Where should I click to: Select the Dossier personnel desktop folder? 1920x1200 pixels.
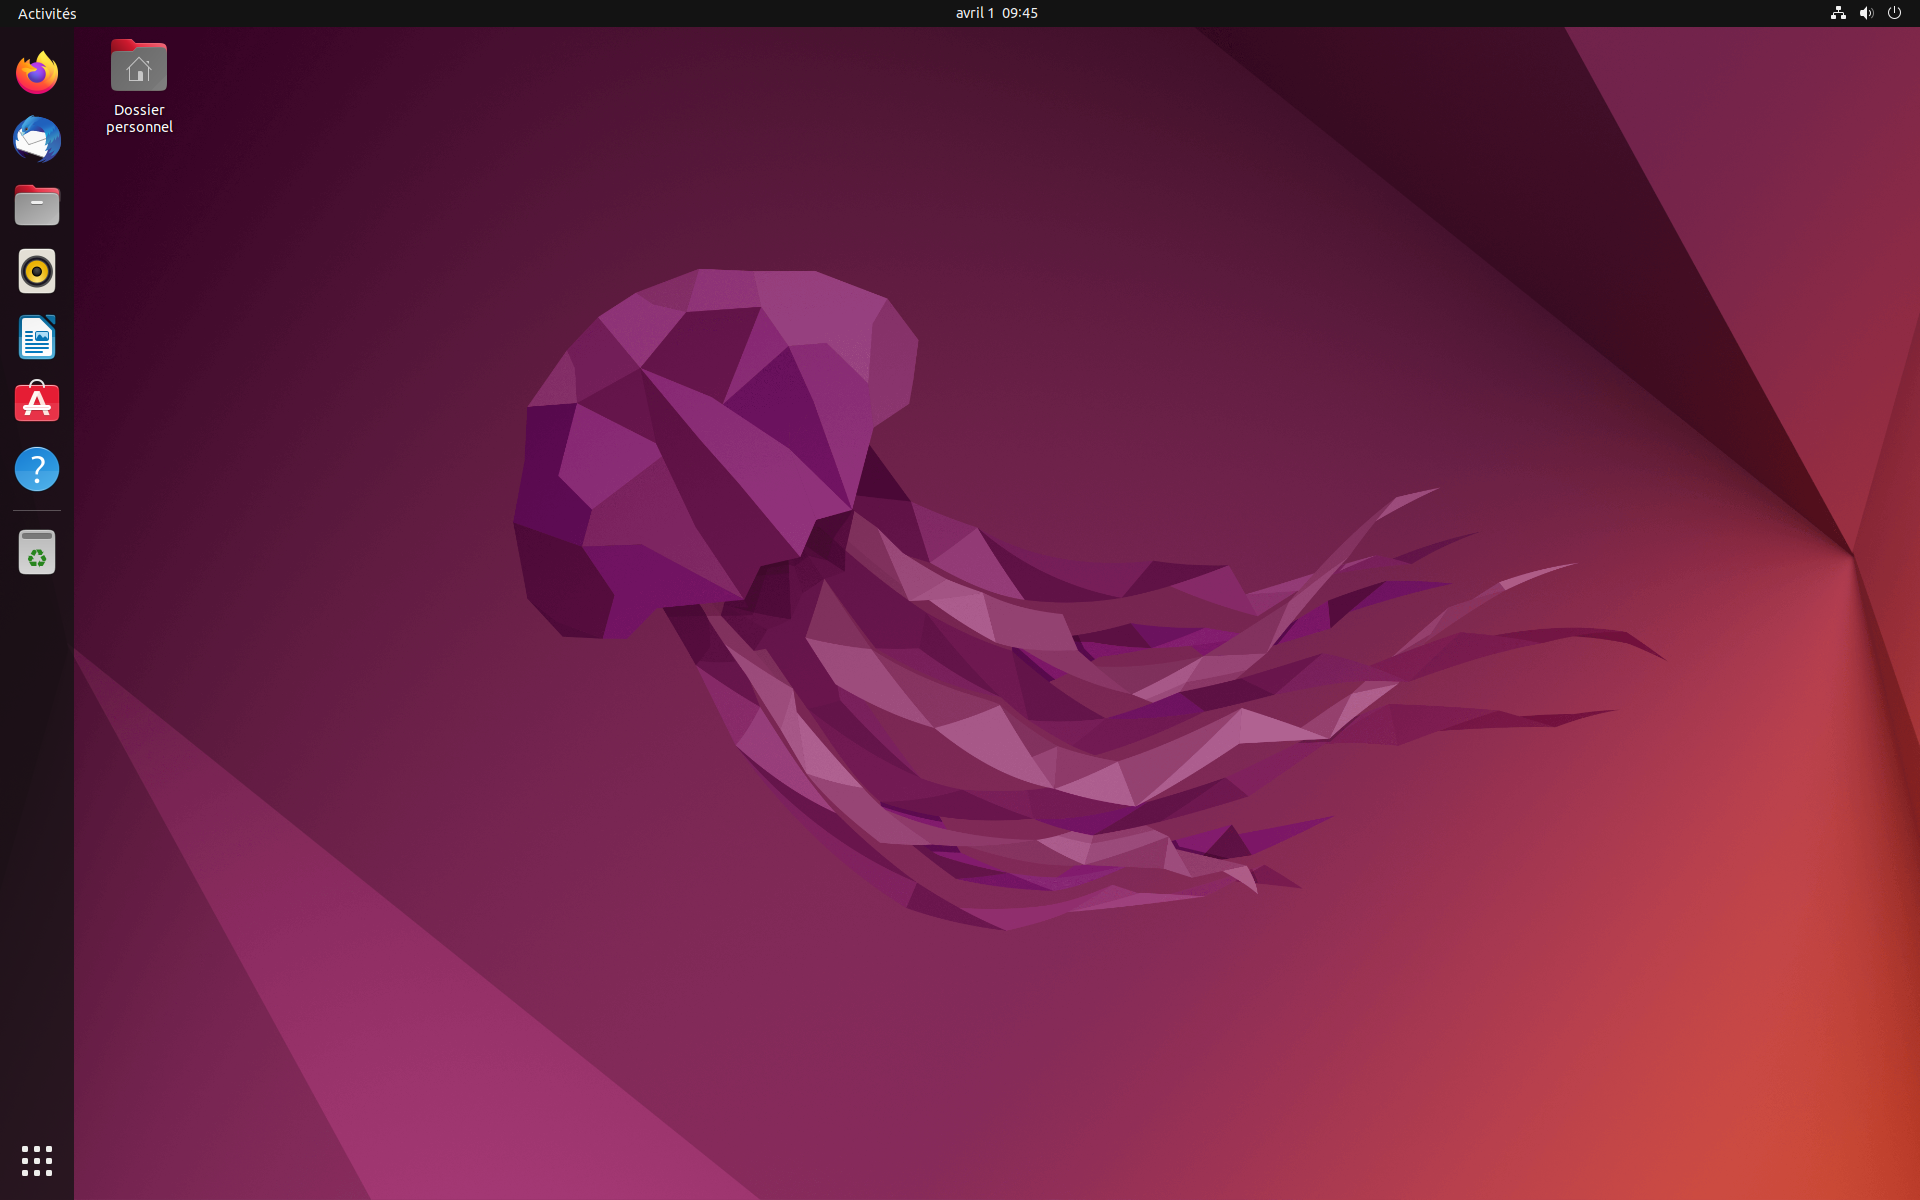[139, 87]
